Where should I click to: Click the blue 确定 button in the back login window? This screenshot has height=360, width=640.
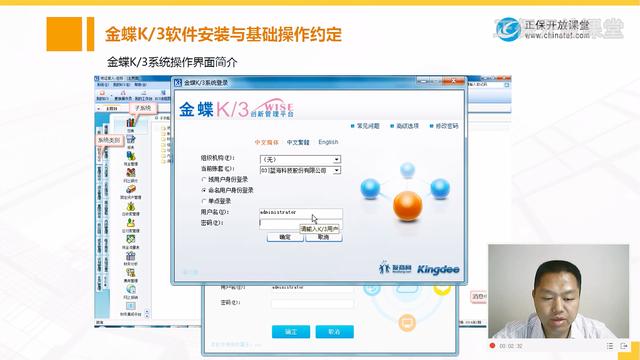291,332
